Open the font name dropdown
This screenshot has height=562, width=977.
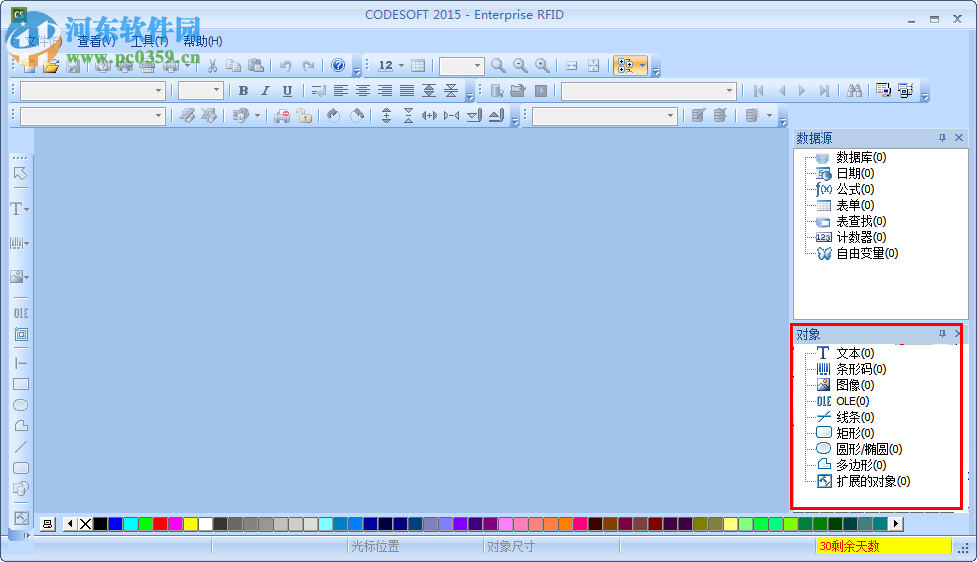pos(93,91)
